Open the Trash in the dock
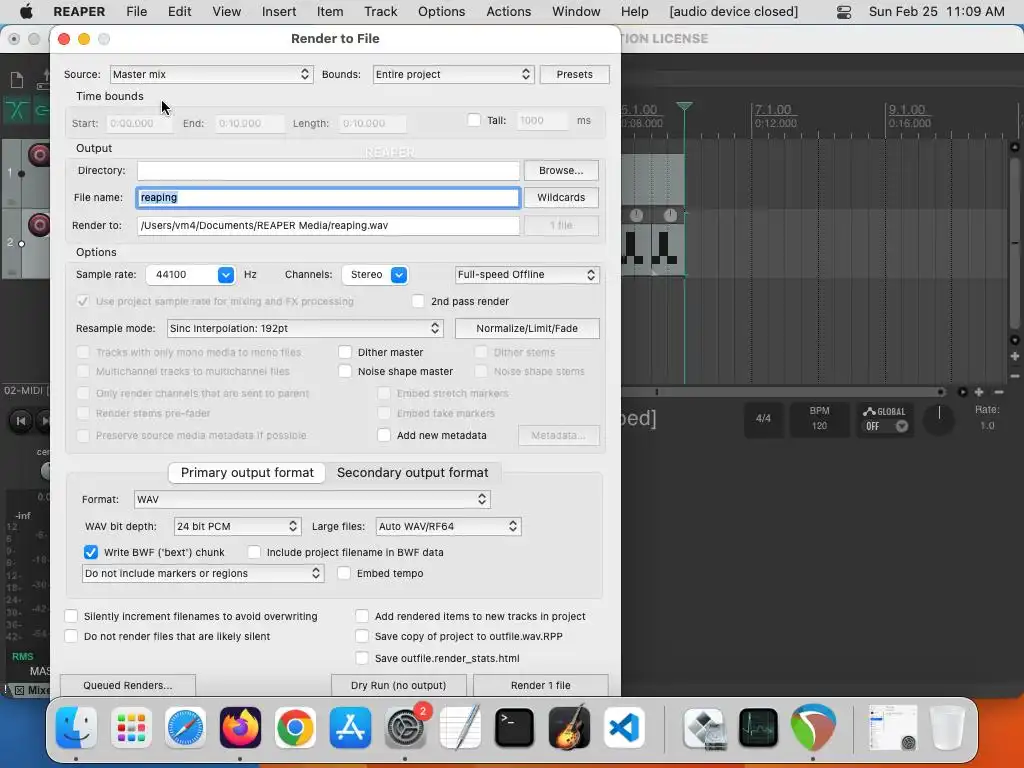This screenshot has height=768, width=1024. click(x=947, y=728)
